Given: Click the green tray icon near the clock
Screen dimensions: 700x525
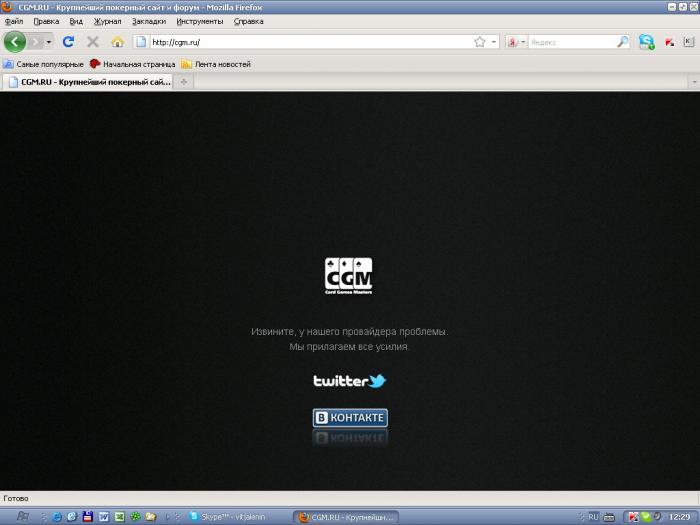Looking at the screenshot, I should tap(646, 517).
